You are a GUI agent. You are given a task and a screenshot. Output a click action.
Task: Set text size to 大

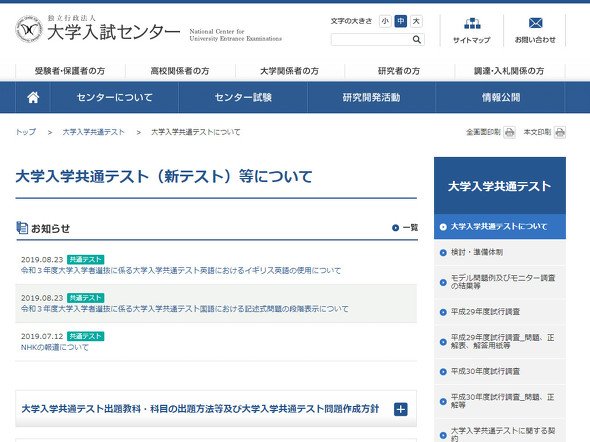(x=416, y=21)
